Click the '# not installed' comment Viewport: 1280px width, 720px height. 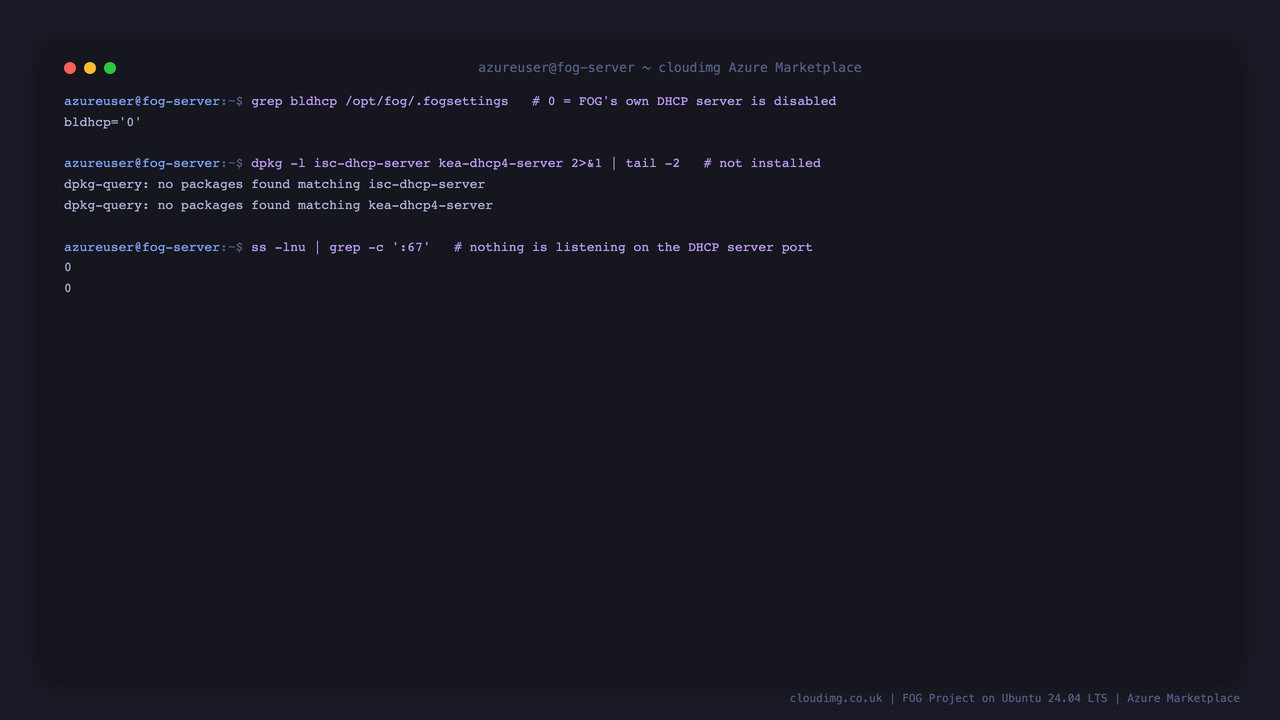click(x=762, y=163)
